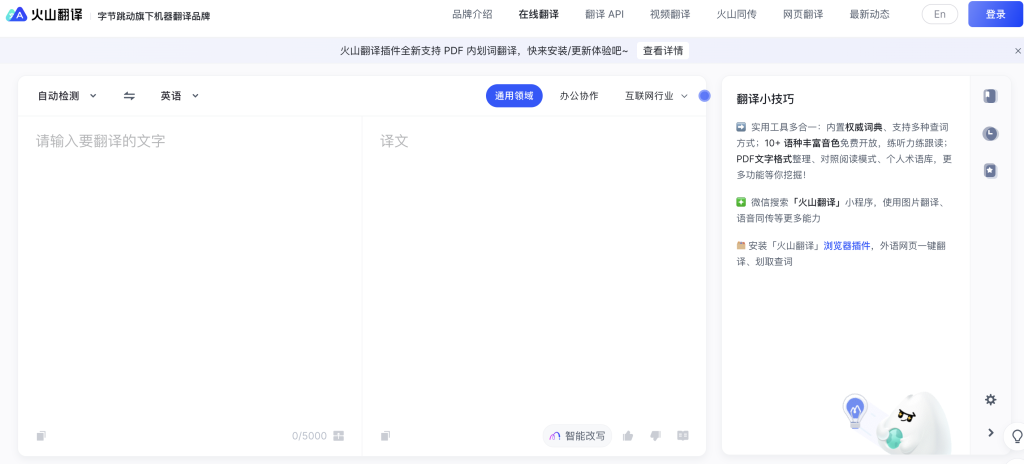1024x464 pixels.
Task: Click the blue dot next to 互联网行业
Action: point(704,96)
